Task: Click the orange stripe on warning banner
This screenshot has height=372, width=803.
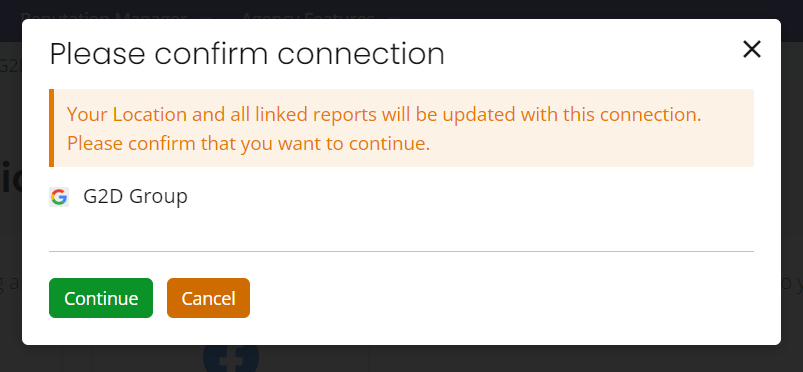Action: click(x=51, y=128)
